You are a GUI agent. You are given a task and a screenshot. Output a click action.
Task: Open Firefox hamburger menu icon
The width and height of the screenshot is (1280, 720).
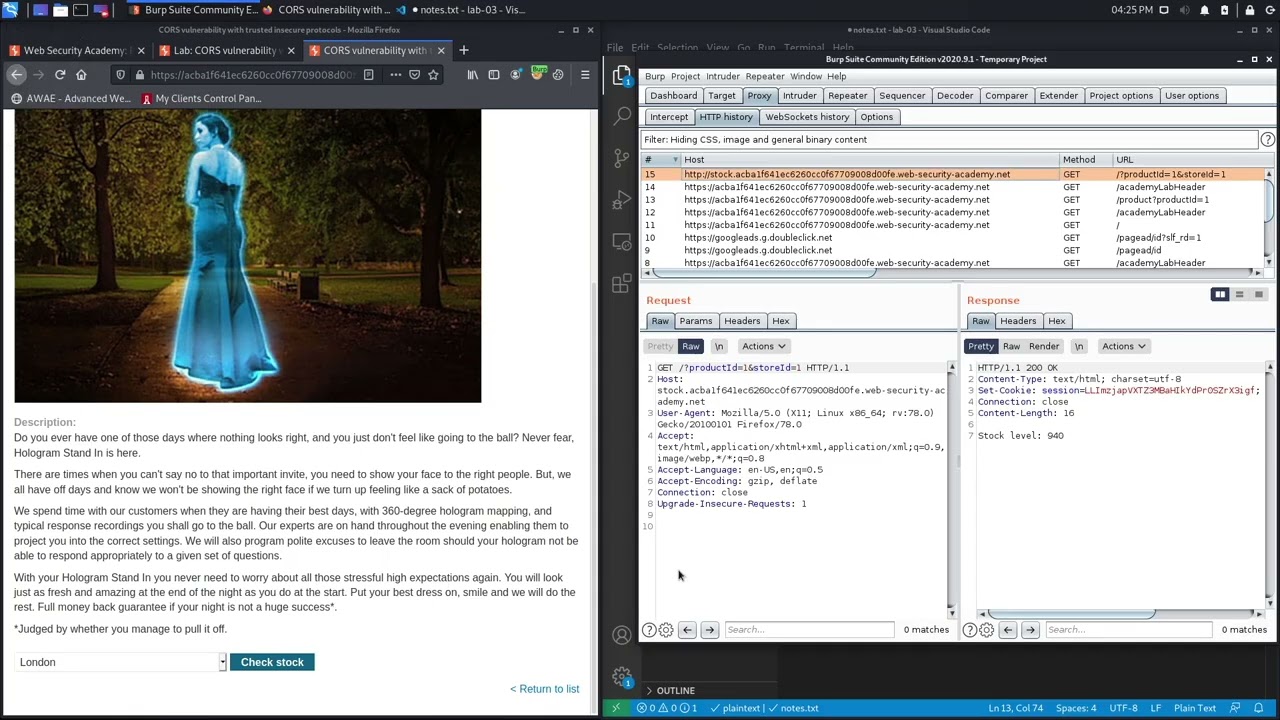pyautogui.click(x=585, y=75)
